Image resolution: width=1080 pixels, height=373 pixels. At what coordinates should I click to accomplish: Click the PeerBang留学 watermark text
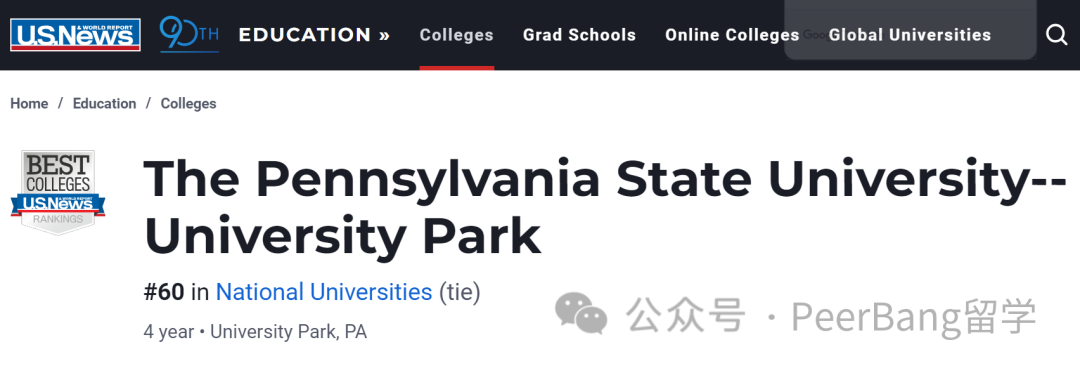point(913,316)
